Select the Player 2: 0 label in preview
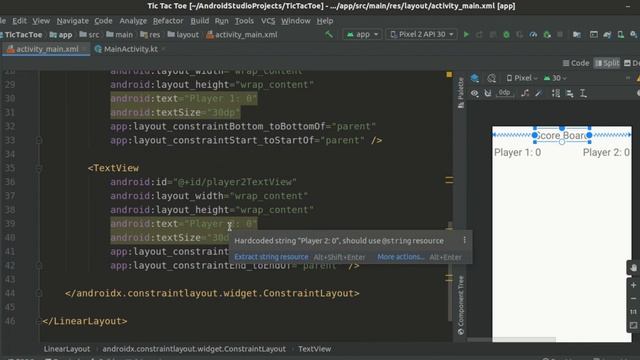The height and width of the screenshot is (360, 640). click(x=606, y=153)
